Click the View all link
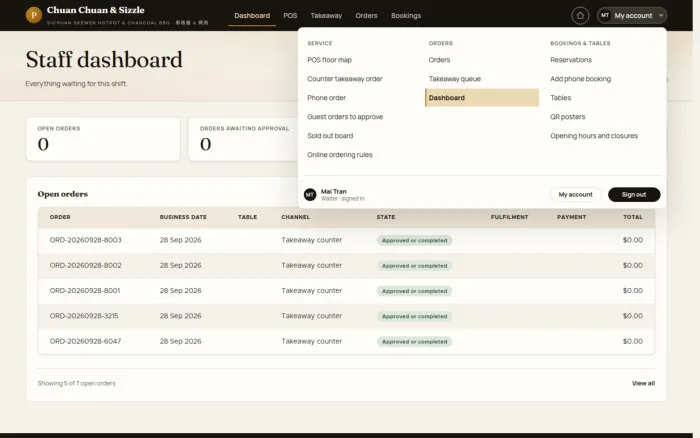The image size is (700, 438). point(643,383)
